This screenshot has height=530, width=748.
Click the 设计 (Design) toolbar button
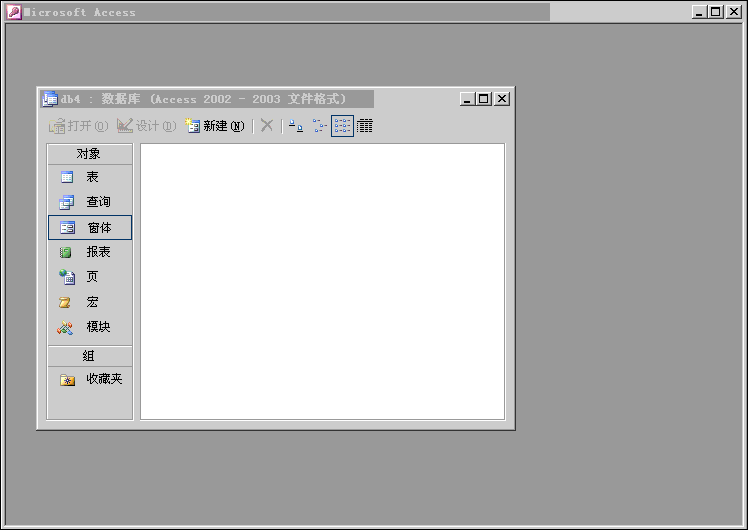click(x=146, y=126)
